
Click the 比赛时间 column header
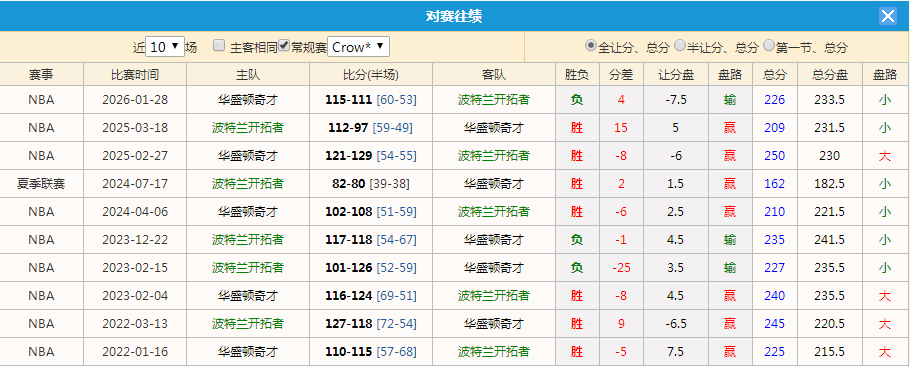pyautogui.click(x=135, y=74)
